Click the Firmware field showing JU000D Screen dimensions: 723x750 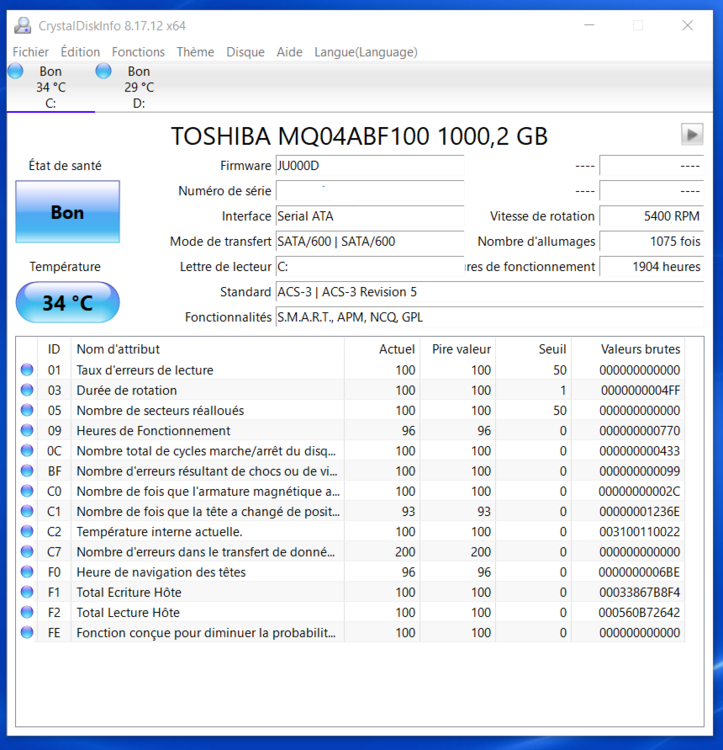[369, 166]
